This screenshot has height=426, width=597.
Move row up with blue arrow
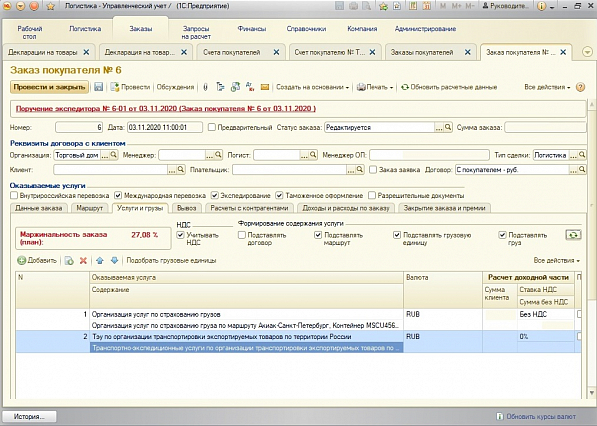(100, 261)
